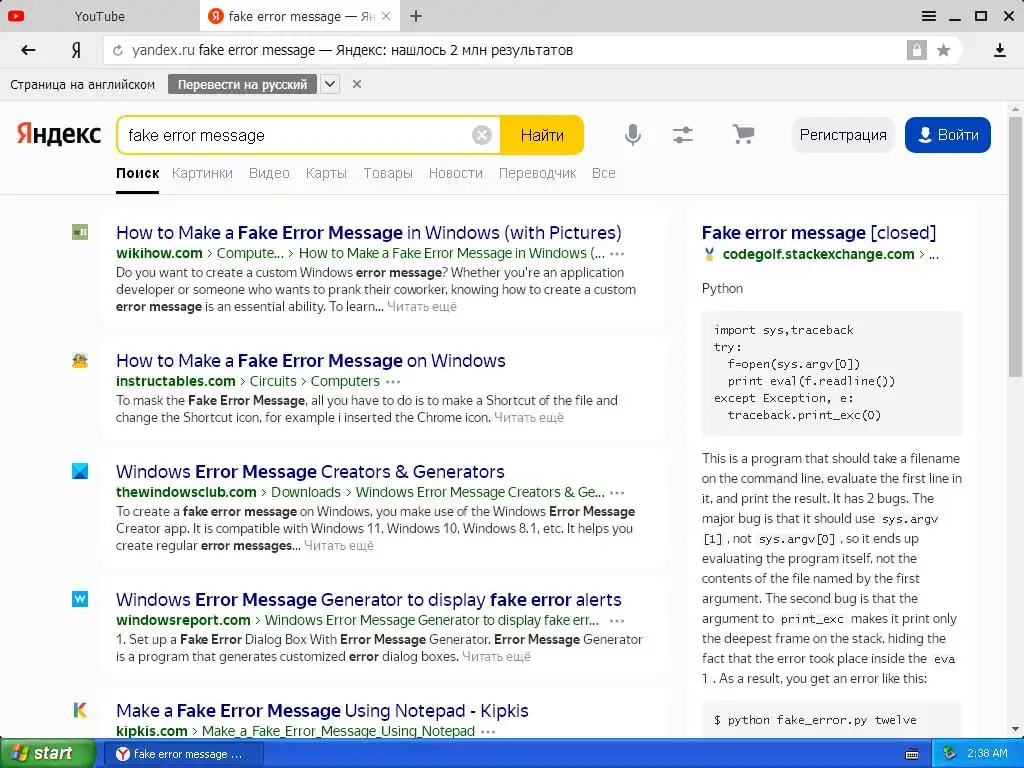Open options dots for kipkis result
The width and height of the screenshot is (1024, 768).
coord(488,731)
